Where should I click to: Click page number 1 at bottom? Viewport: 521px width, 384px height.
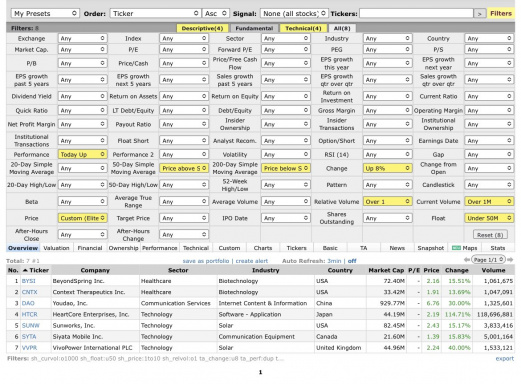pyautogui.click(x=260, y=372)
